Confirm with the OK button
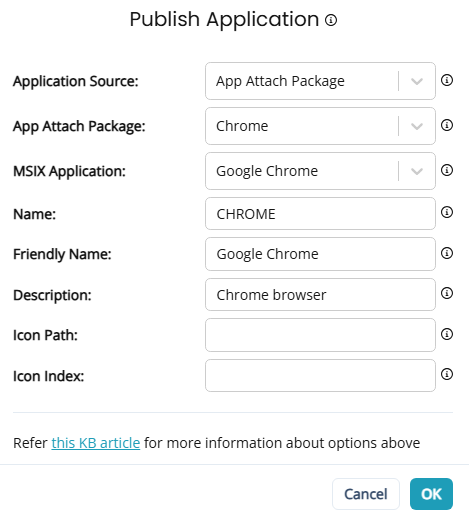The height and width of the screenshot is (517, 469). pos(431,494)
